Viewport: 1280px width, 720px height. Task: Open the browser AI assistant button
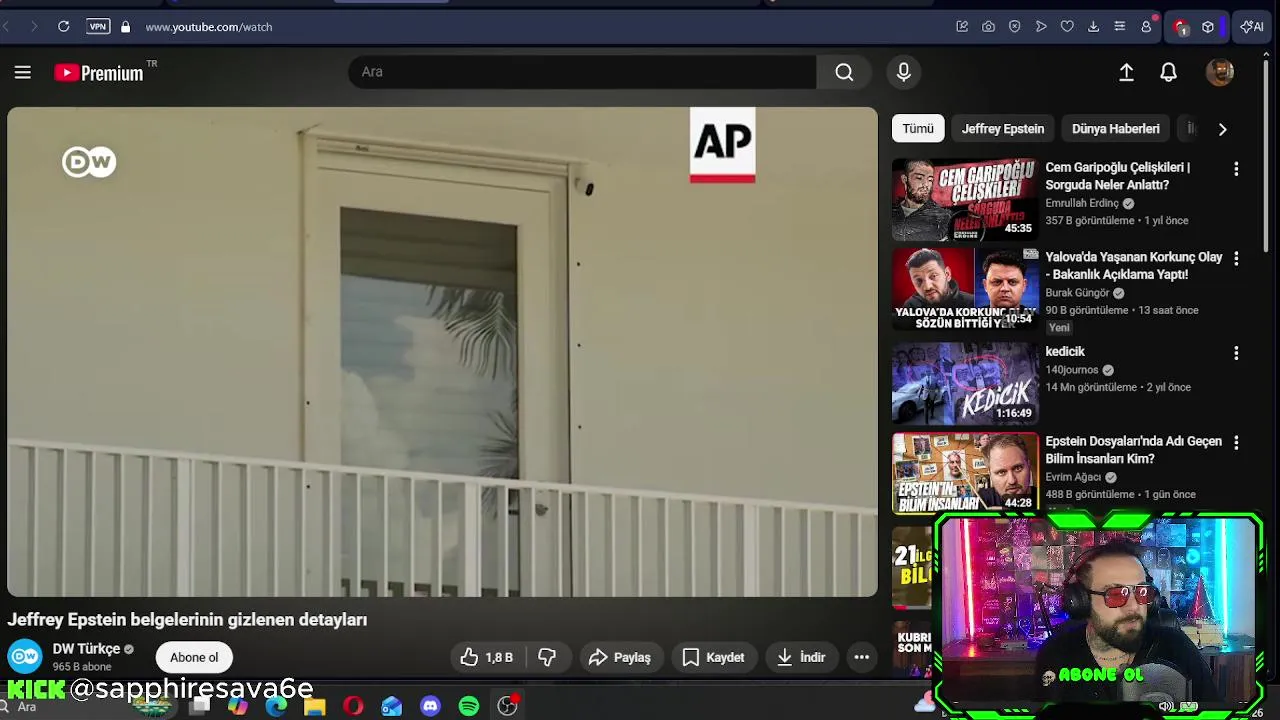tap(1252, 27)
